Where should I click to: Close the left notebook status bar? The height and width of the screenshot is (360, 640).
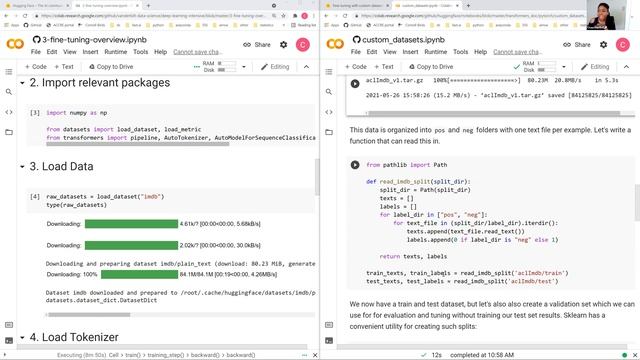315,355
